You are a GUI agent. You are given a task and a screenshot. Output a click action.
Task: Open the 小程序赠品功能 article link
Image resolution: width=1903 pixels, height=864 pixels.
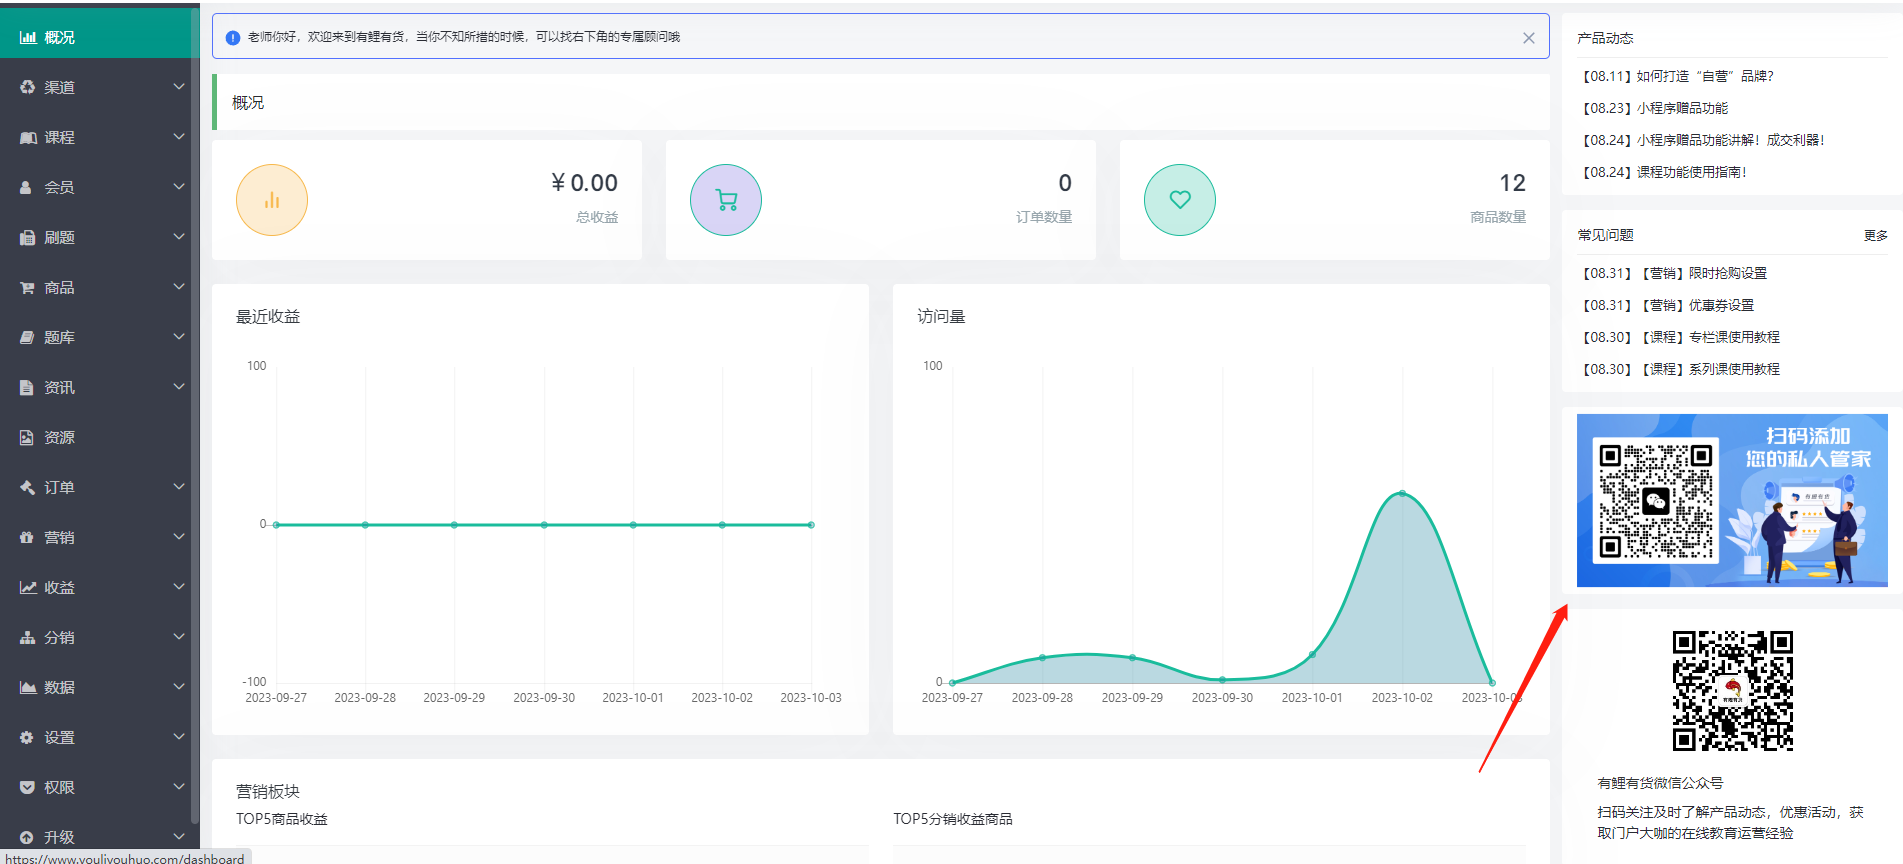point(1654,108)
